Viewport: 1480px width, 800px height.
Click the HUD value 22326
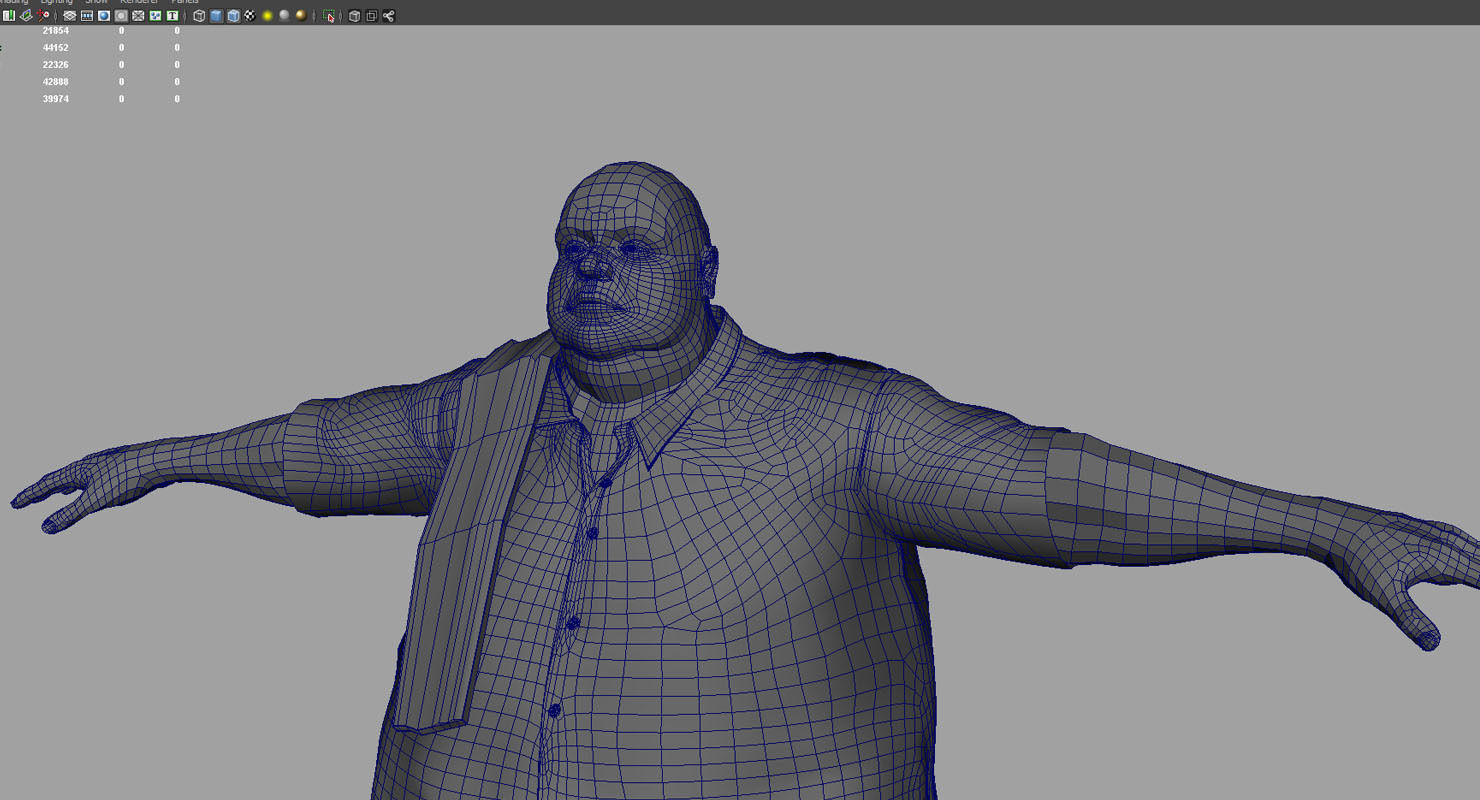pyautogui.click(x=56, y=65)
